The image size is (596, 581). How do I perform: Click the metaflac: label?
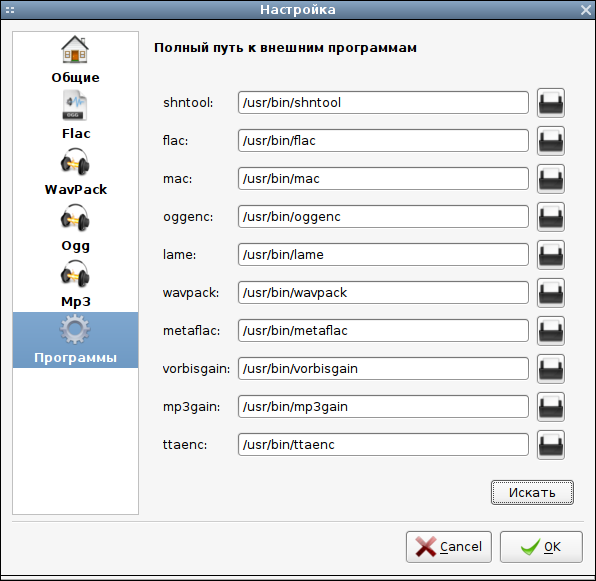192,331
